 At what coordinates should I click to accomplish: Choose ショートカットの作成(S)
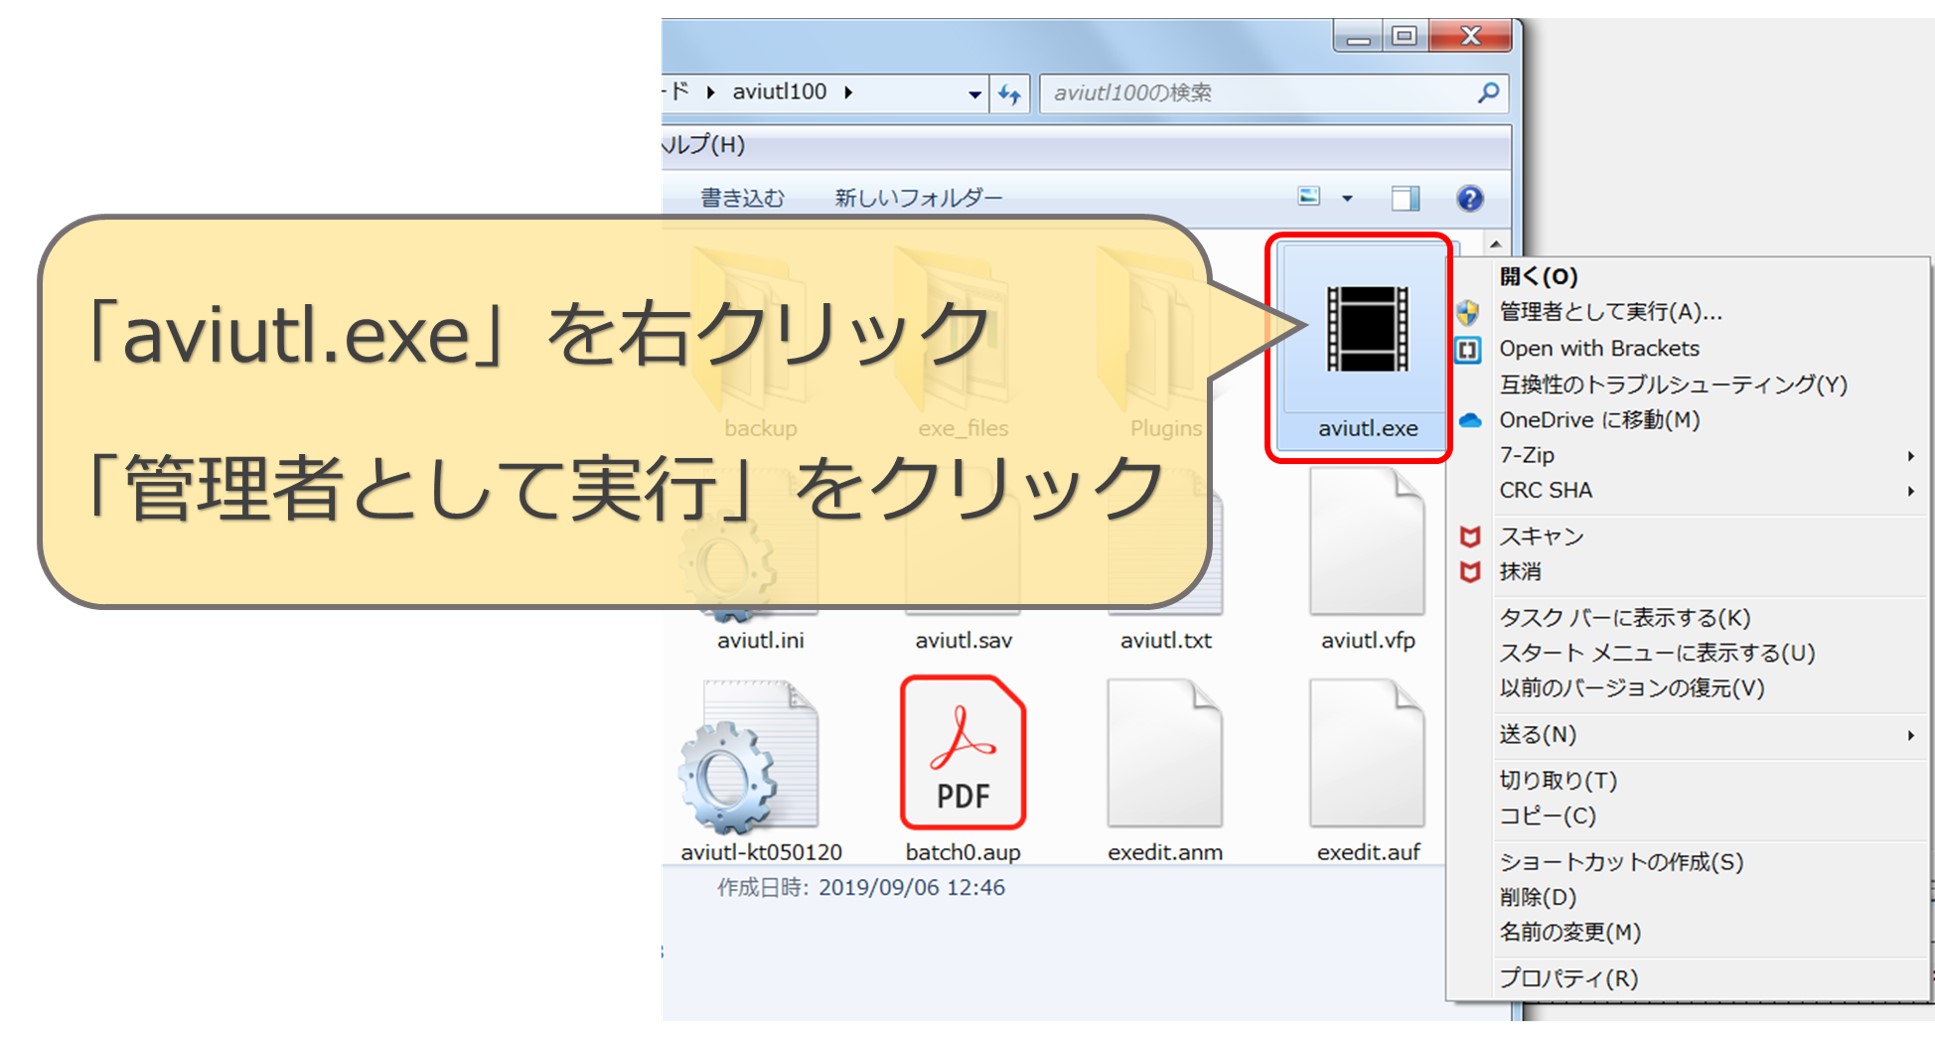(x=1620, y=862)
